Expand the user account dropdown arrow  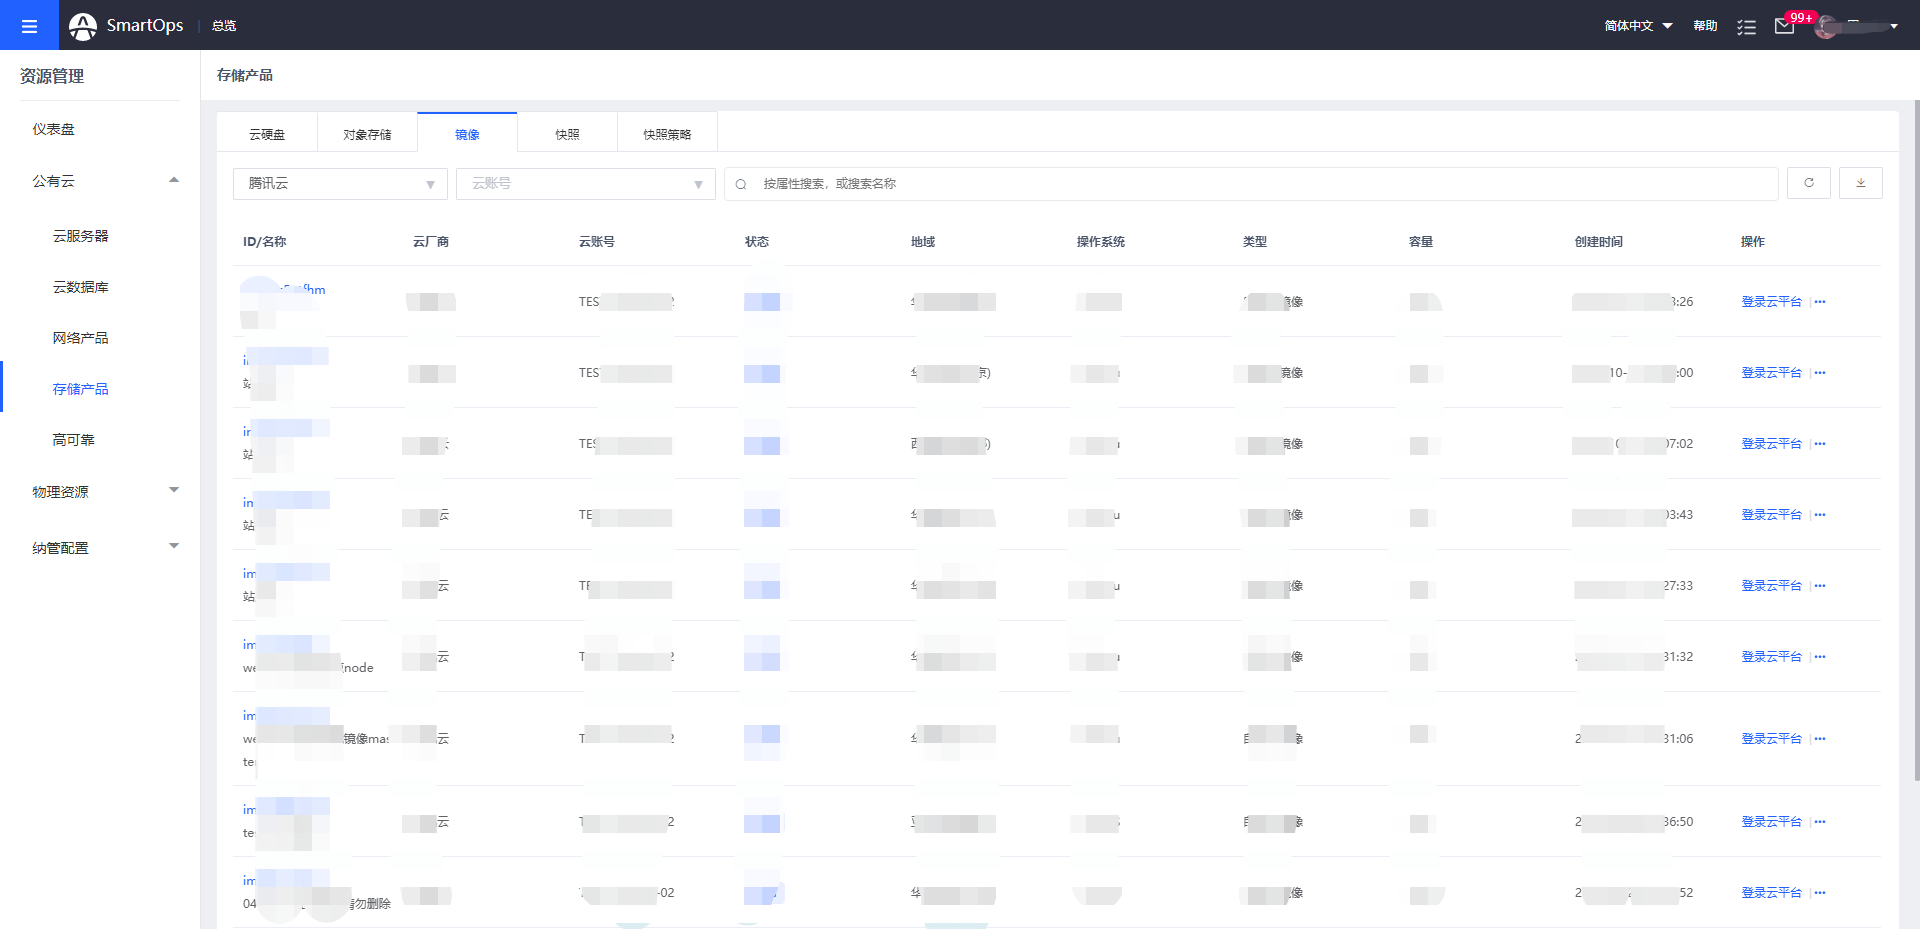[1894, 27]
